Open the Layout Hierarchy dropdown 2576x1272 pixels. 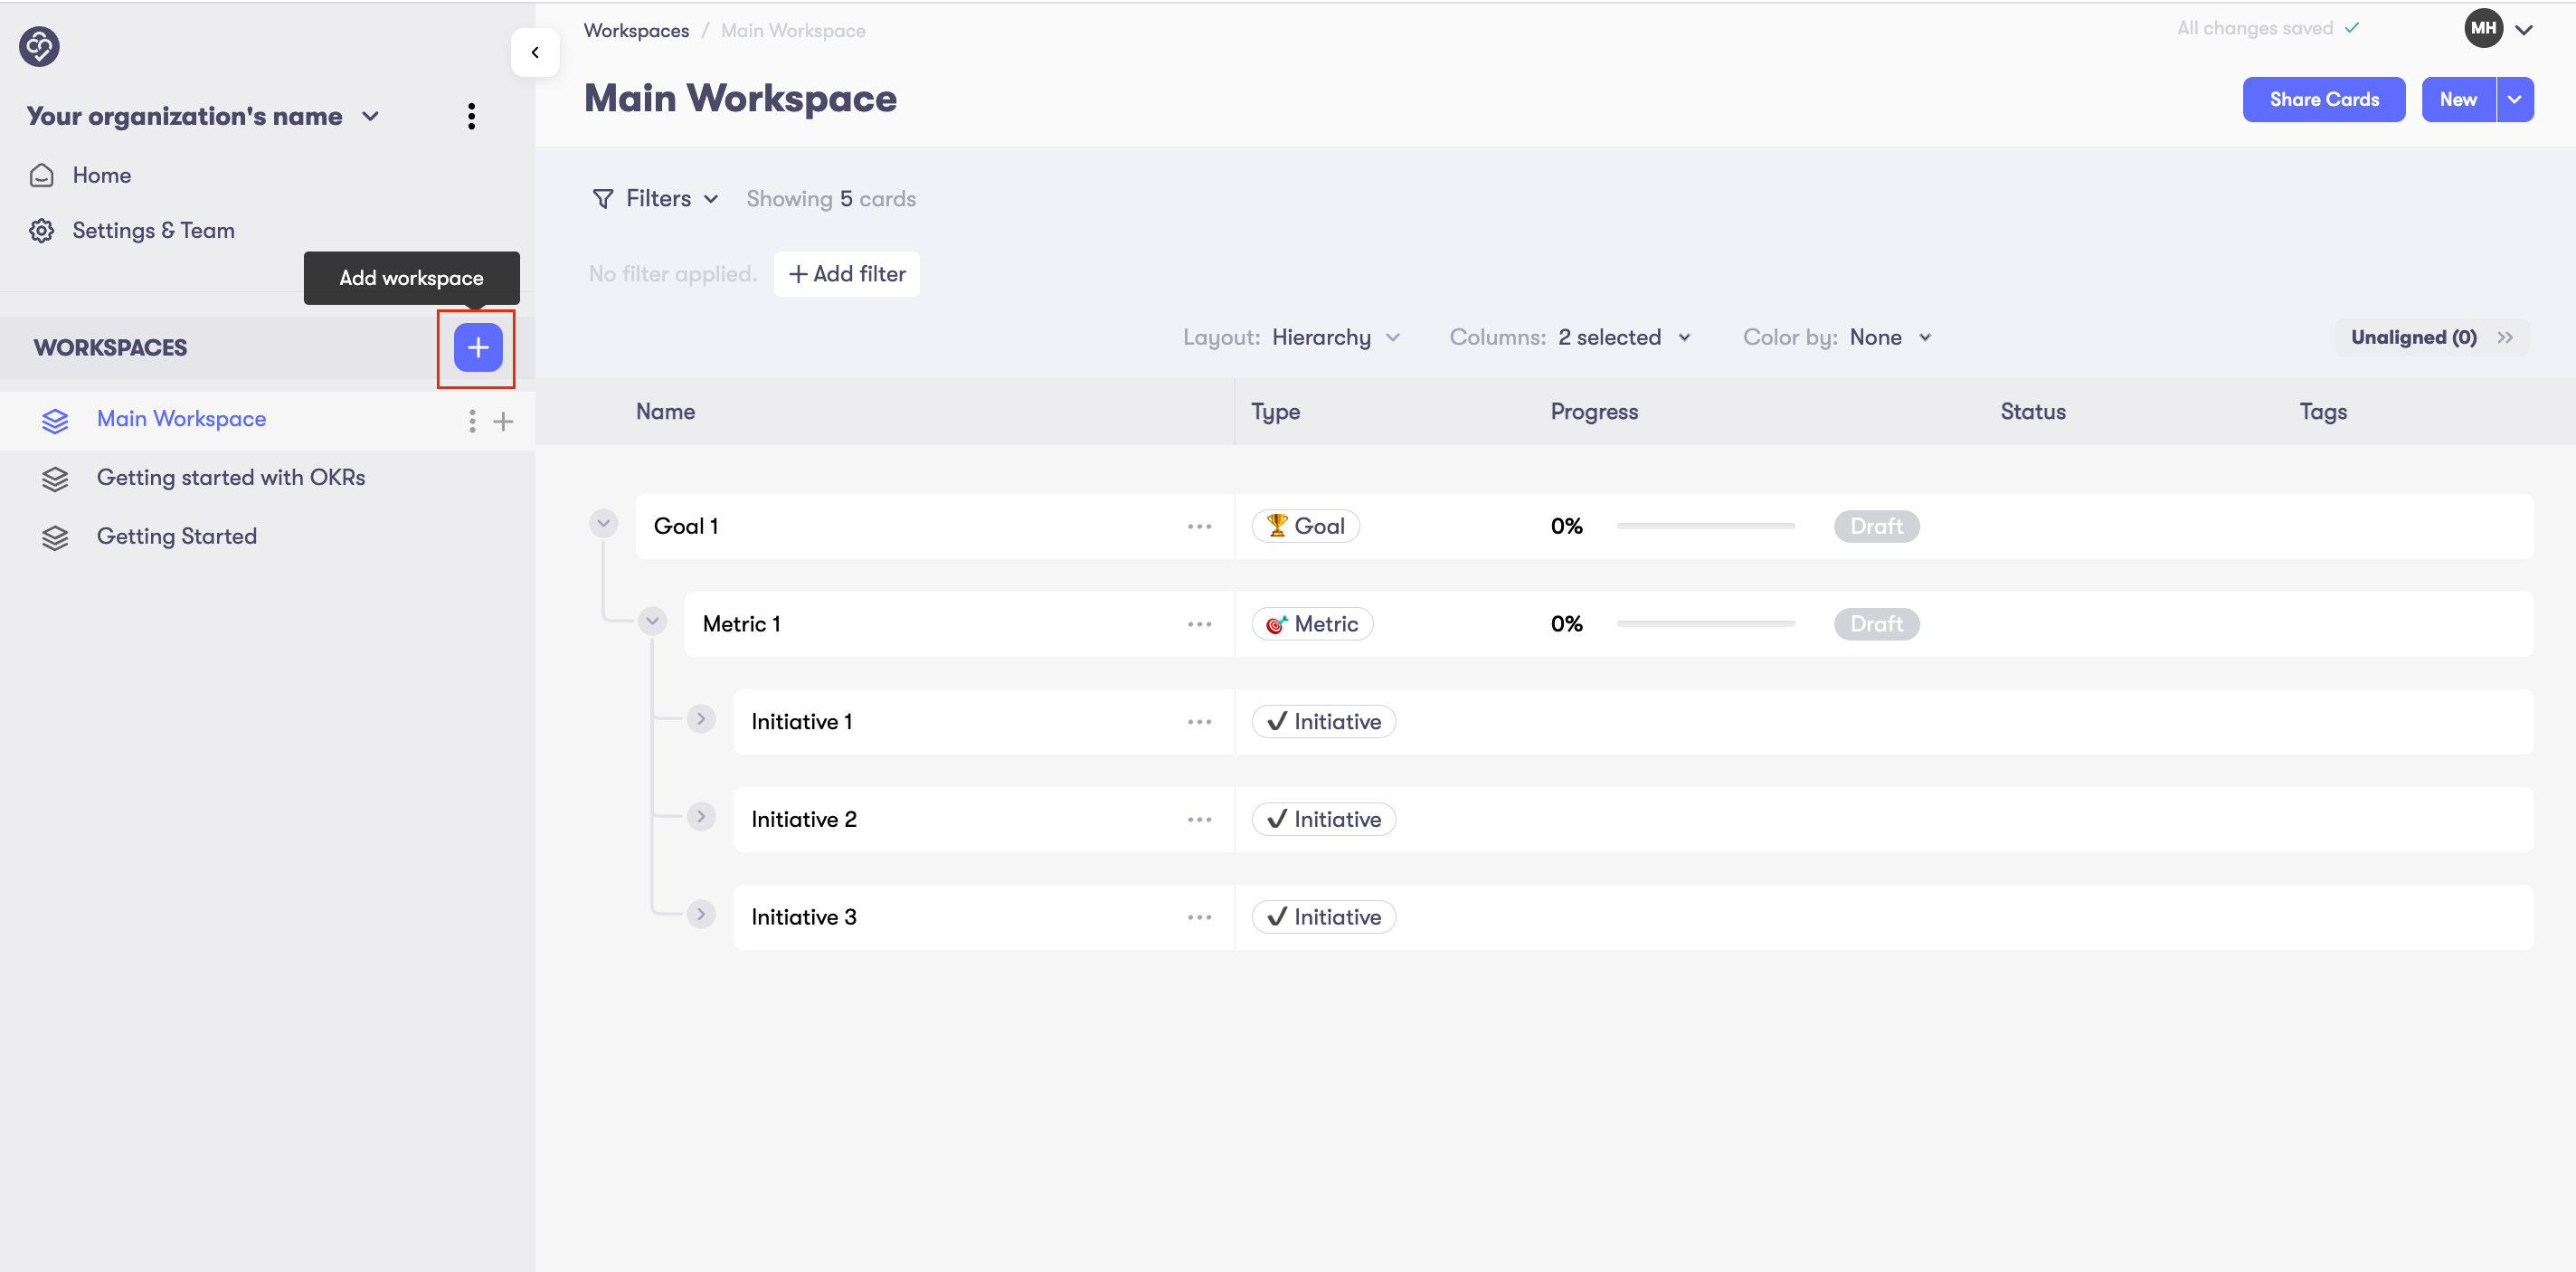tap(1334, 337)
